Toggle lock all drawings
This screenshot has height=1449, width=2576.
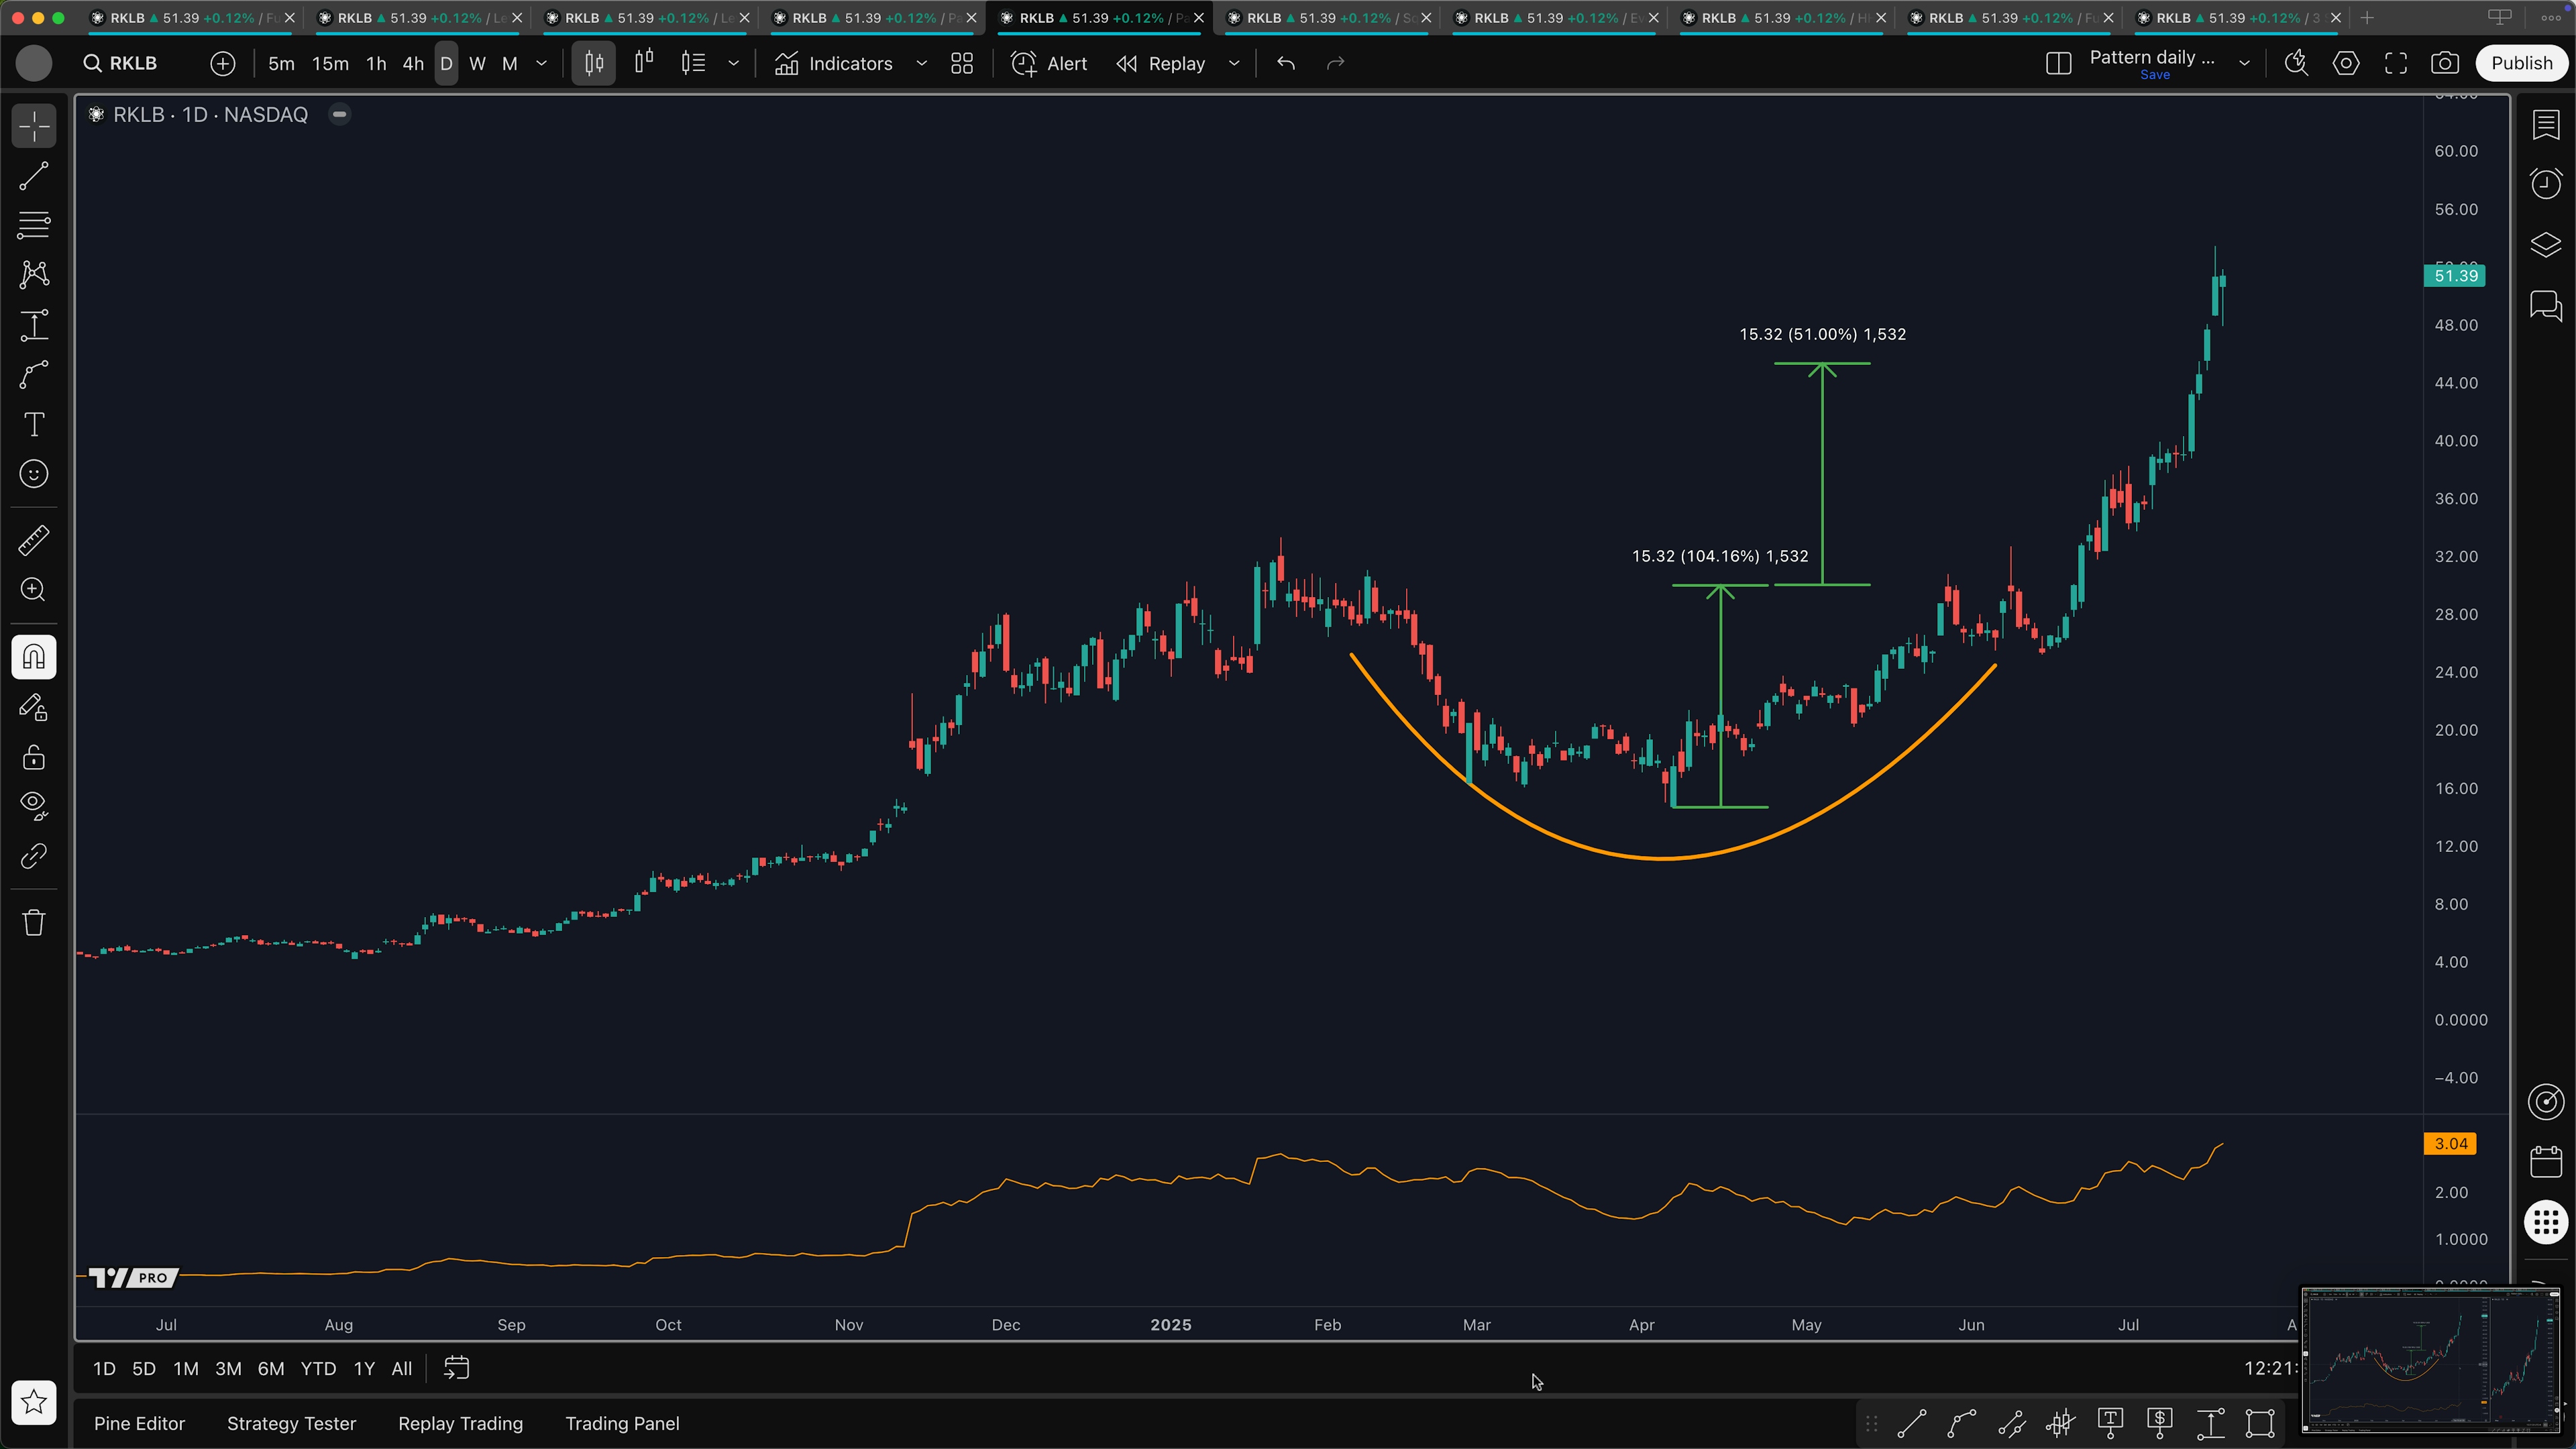(x=34, y=757)
